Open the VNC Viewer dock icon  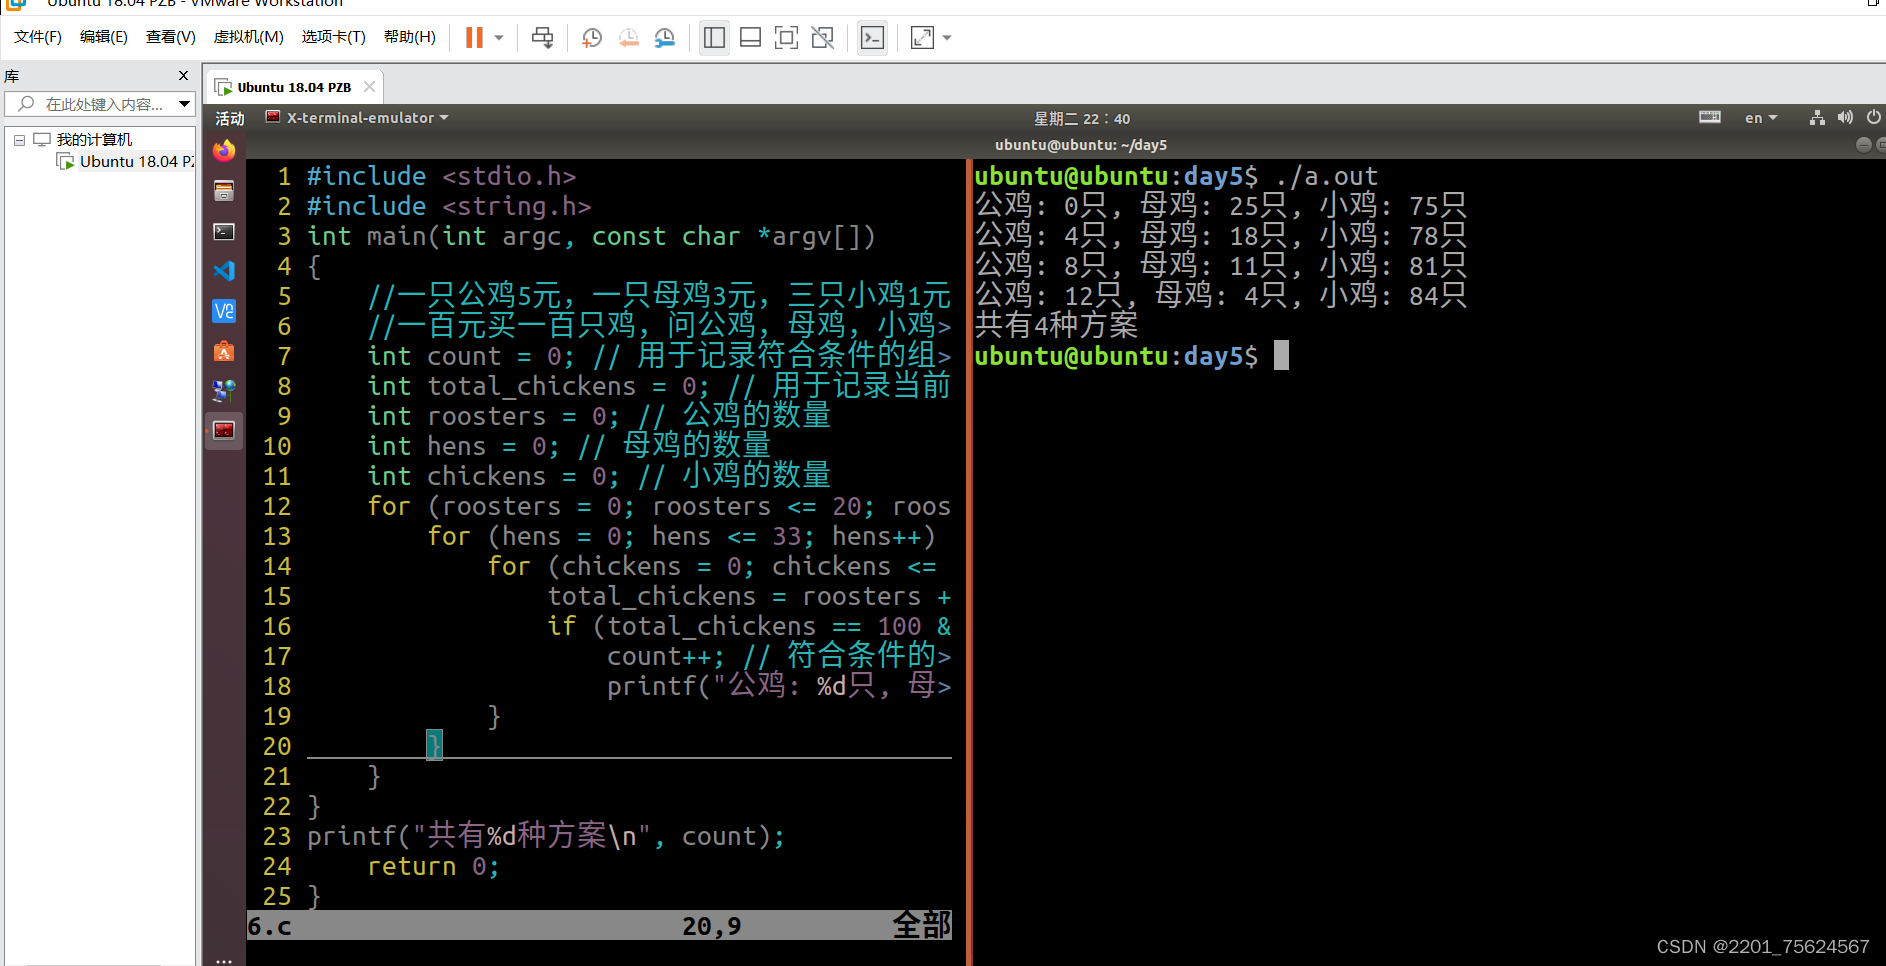pyautogui.click(x=224, y=311)
